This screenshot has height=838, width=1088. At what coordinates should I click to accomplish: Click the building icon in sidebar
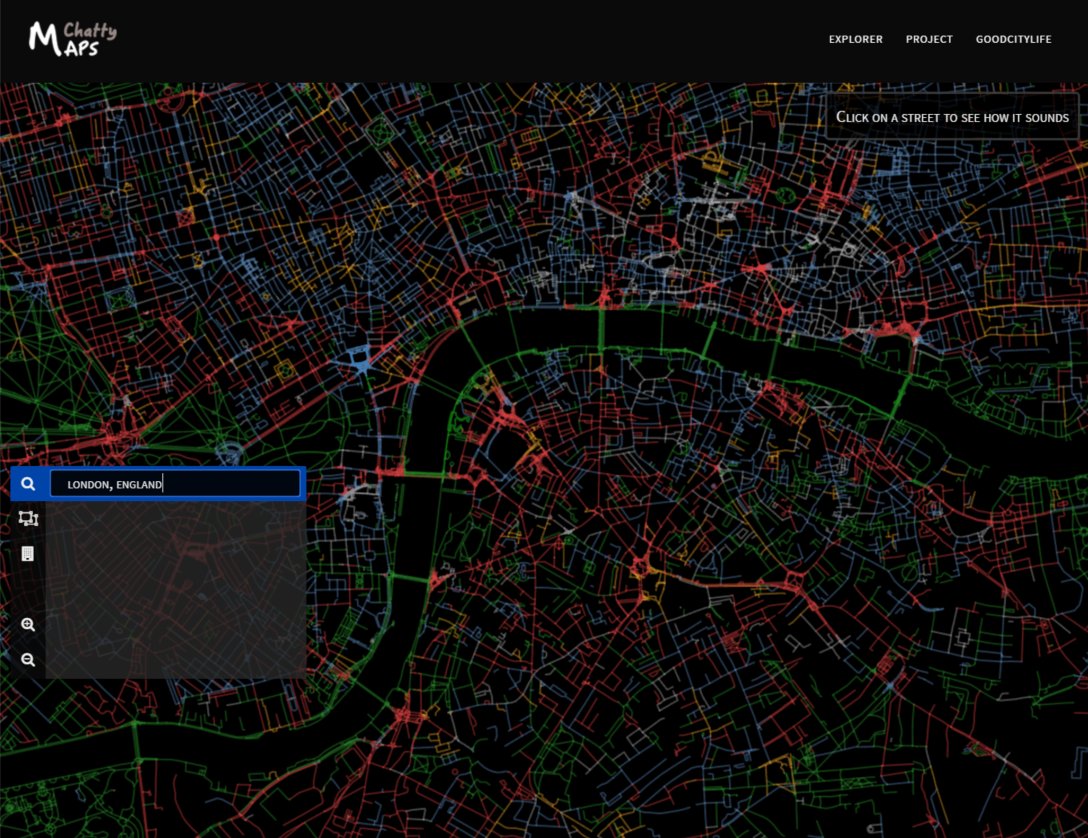point(28,554)
